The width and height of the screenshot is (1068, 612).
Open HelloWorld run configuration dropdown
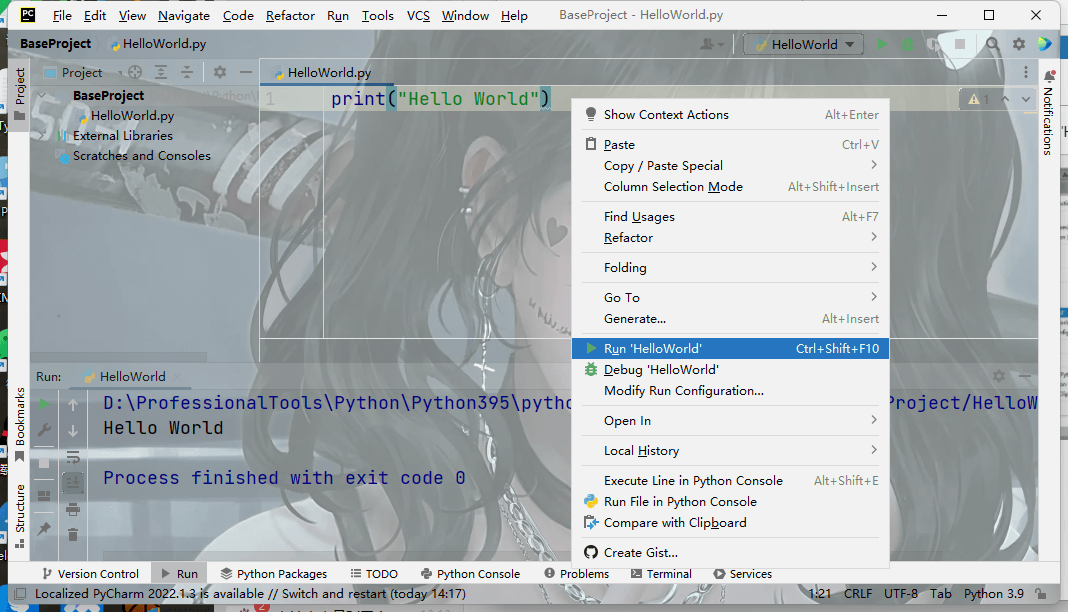pyautogui.click(x=804, y=44)
